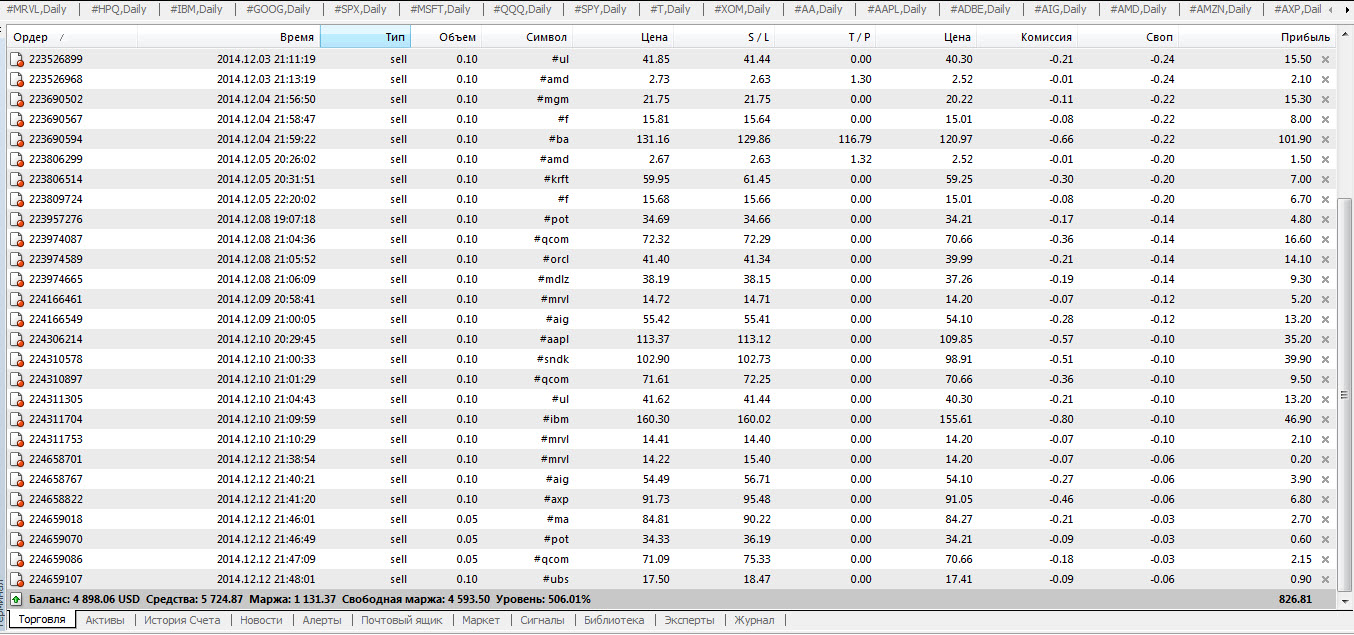Click the green balance icon in summary row
This screenshot has height=635, width=1354.
[x=16, y=599]
